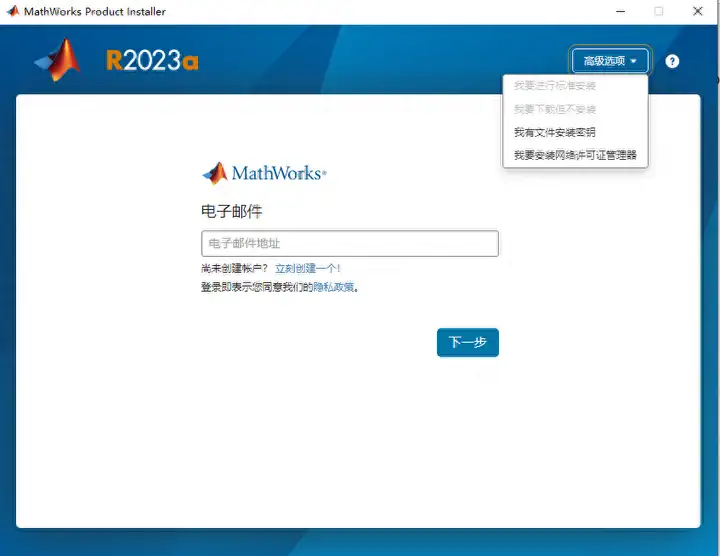
Task: Open the 立刻创建一个! account link
Action: (308, 268)
